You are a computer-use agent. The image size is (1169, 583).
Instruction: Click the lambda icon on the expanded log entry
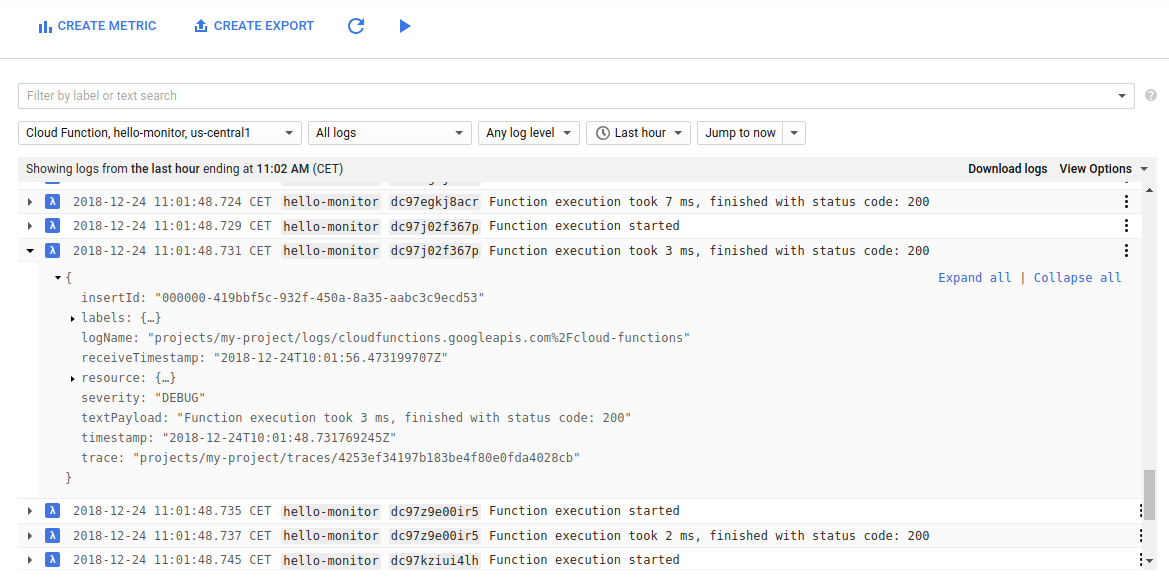pyautogui.click(x=52, y=250)
